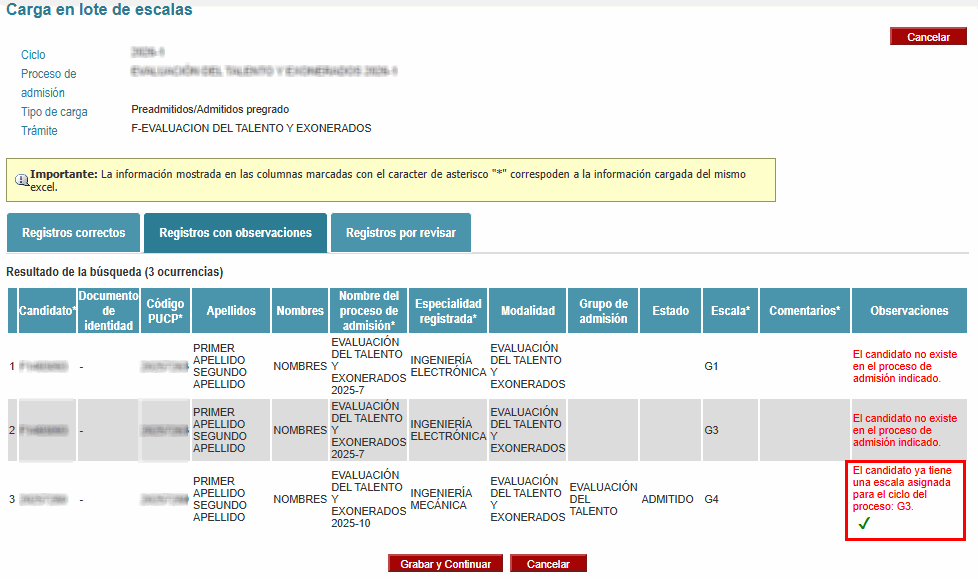
Task: Click the Cancelar button above the Importante note
Action: [x=928, y=37]
